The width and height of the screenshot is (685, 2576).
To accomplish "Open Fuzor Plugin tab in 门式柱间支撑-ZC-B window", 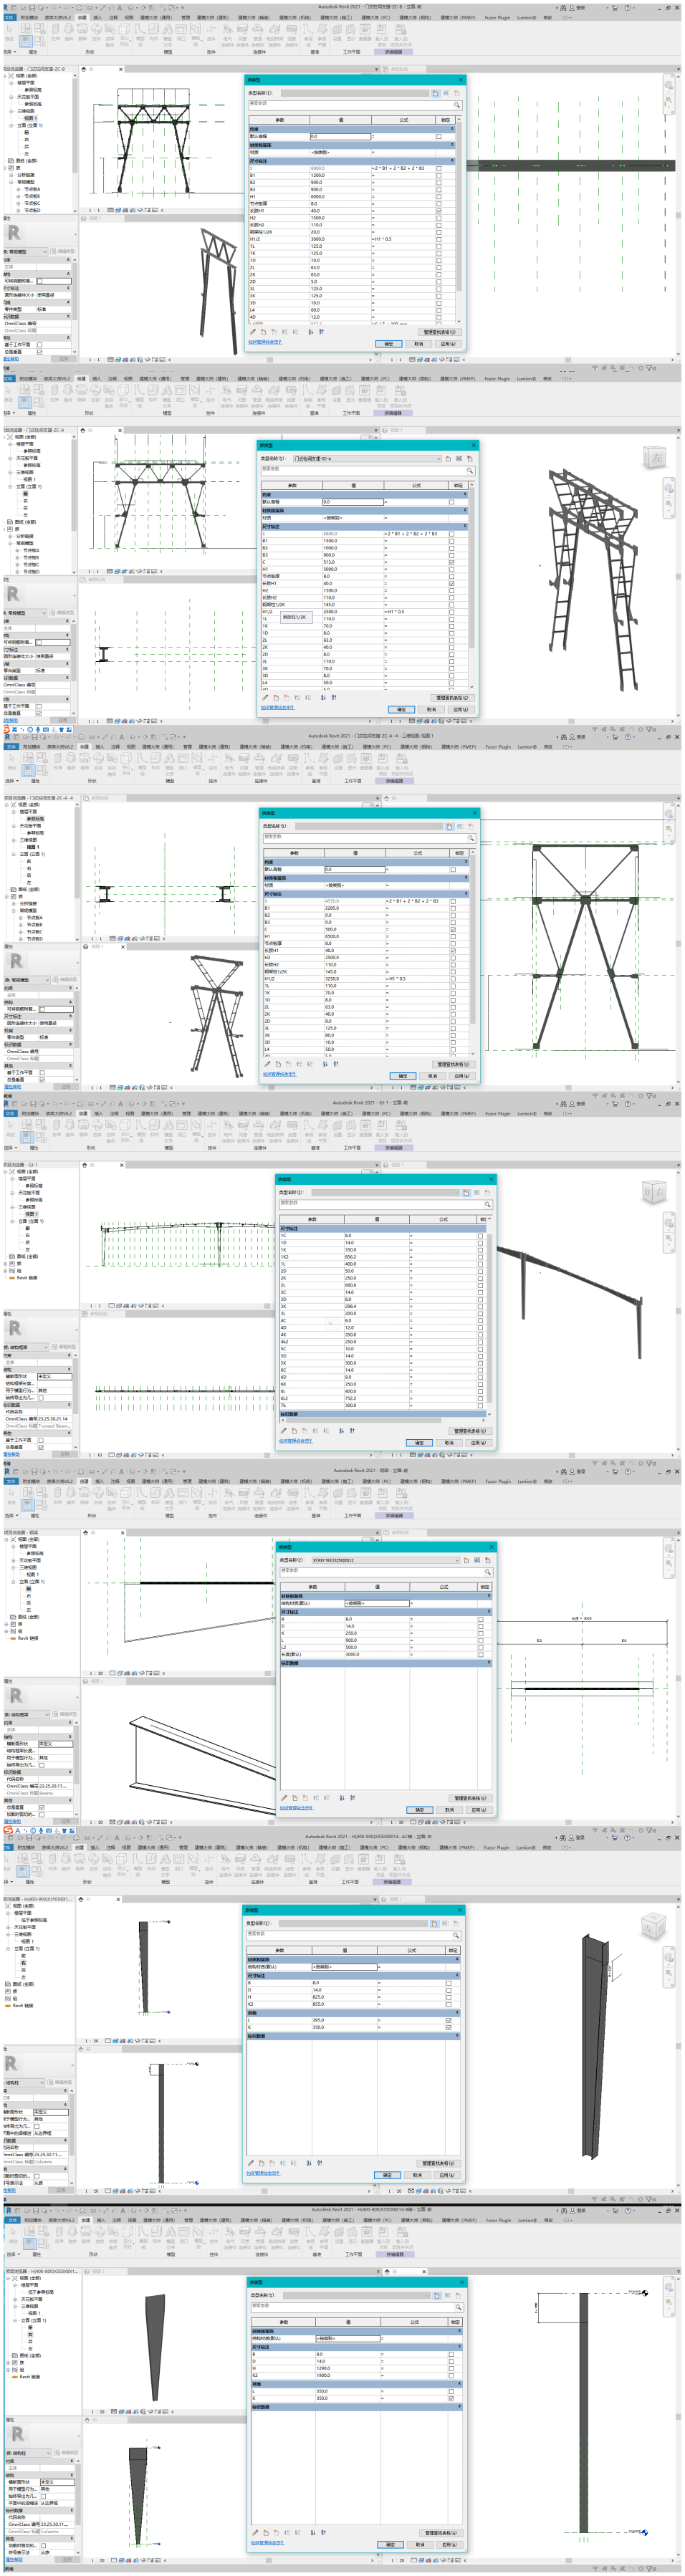I will [x=497, y=17].
